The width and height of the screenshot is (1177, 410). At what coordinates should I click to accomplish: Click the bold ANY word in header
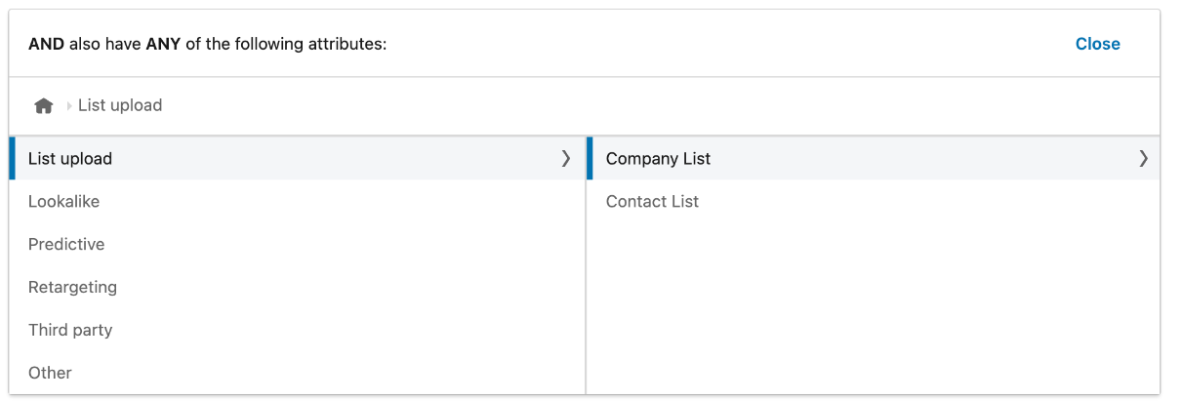[163, 44]
